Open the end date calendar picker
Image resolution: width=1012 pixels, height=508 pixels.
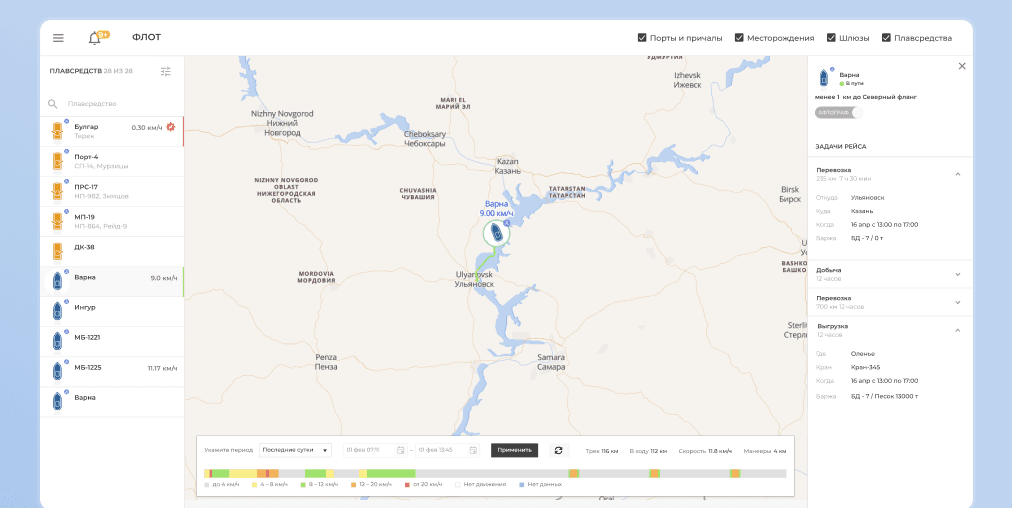click(x=473, y=450)
